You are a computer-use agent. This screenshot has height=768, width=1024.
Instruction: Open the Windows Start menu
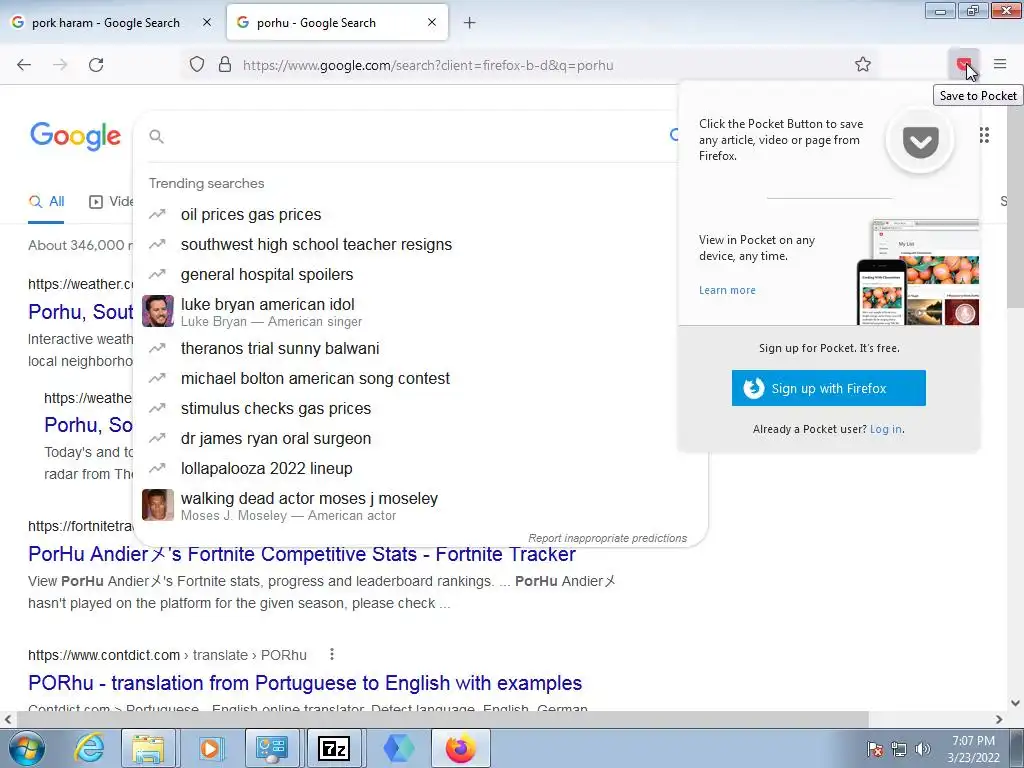pos(26,748)
